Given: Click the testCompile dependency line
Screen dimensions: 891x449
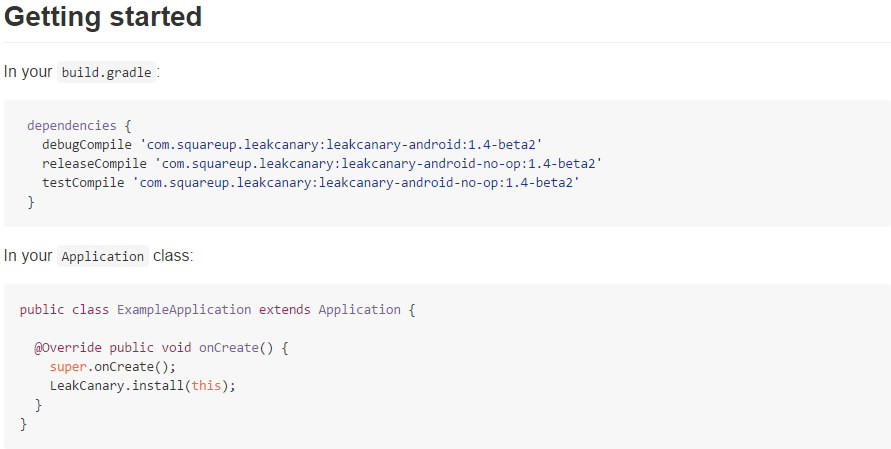Looking at the screenshot, I should (311, 182).
